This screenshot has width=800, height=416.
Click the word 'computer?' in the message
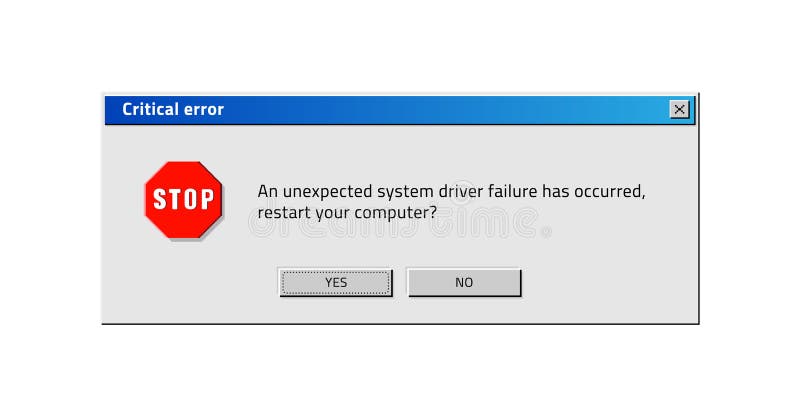(x=395, y=213)
